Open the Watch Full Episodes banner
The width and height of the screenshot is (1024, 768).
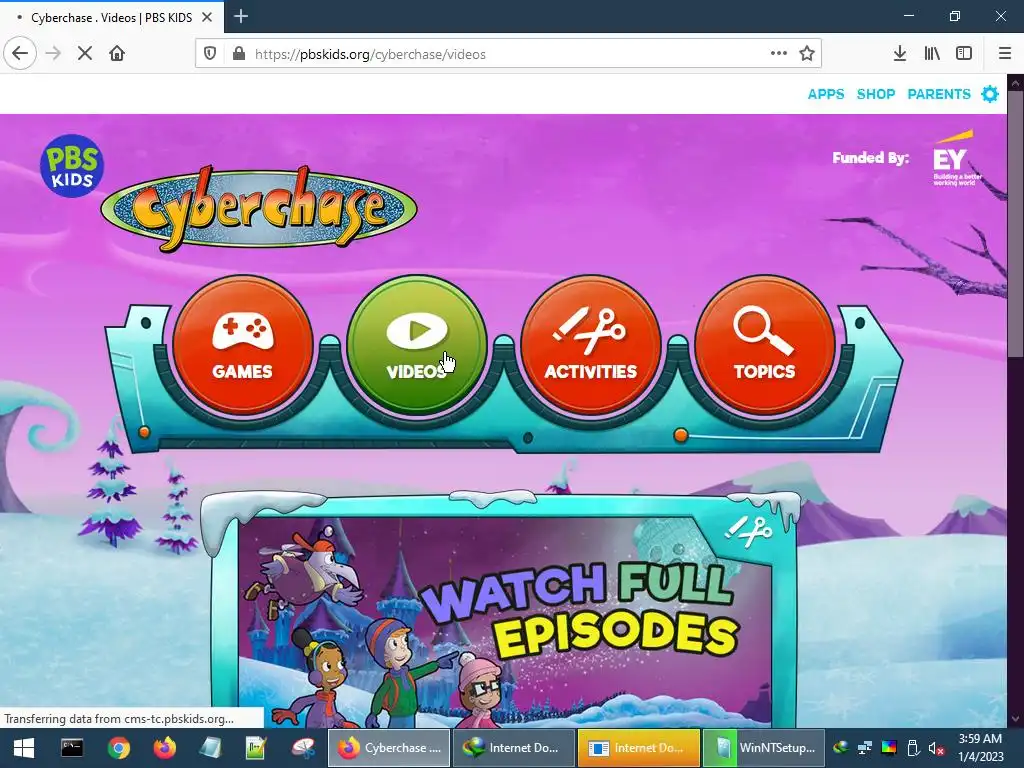click(504, 620)
